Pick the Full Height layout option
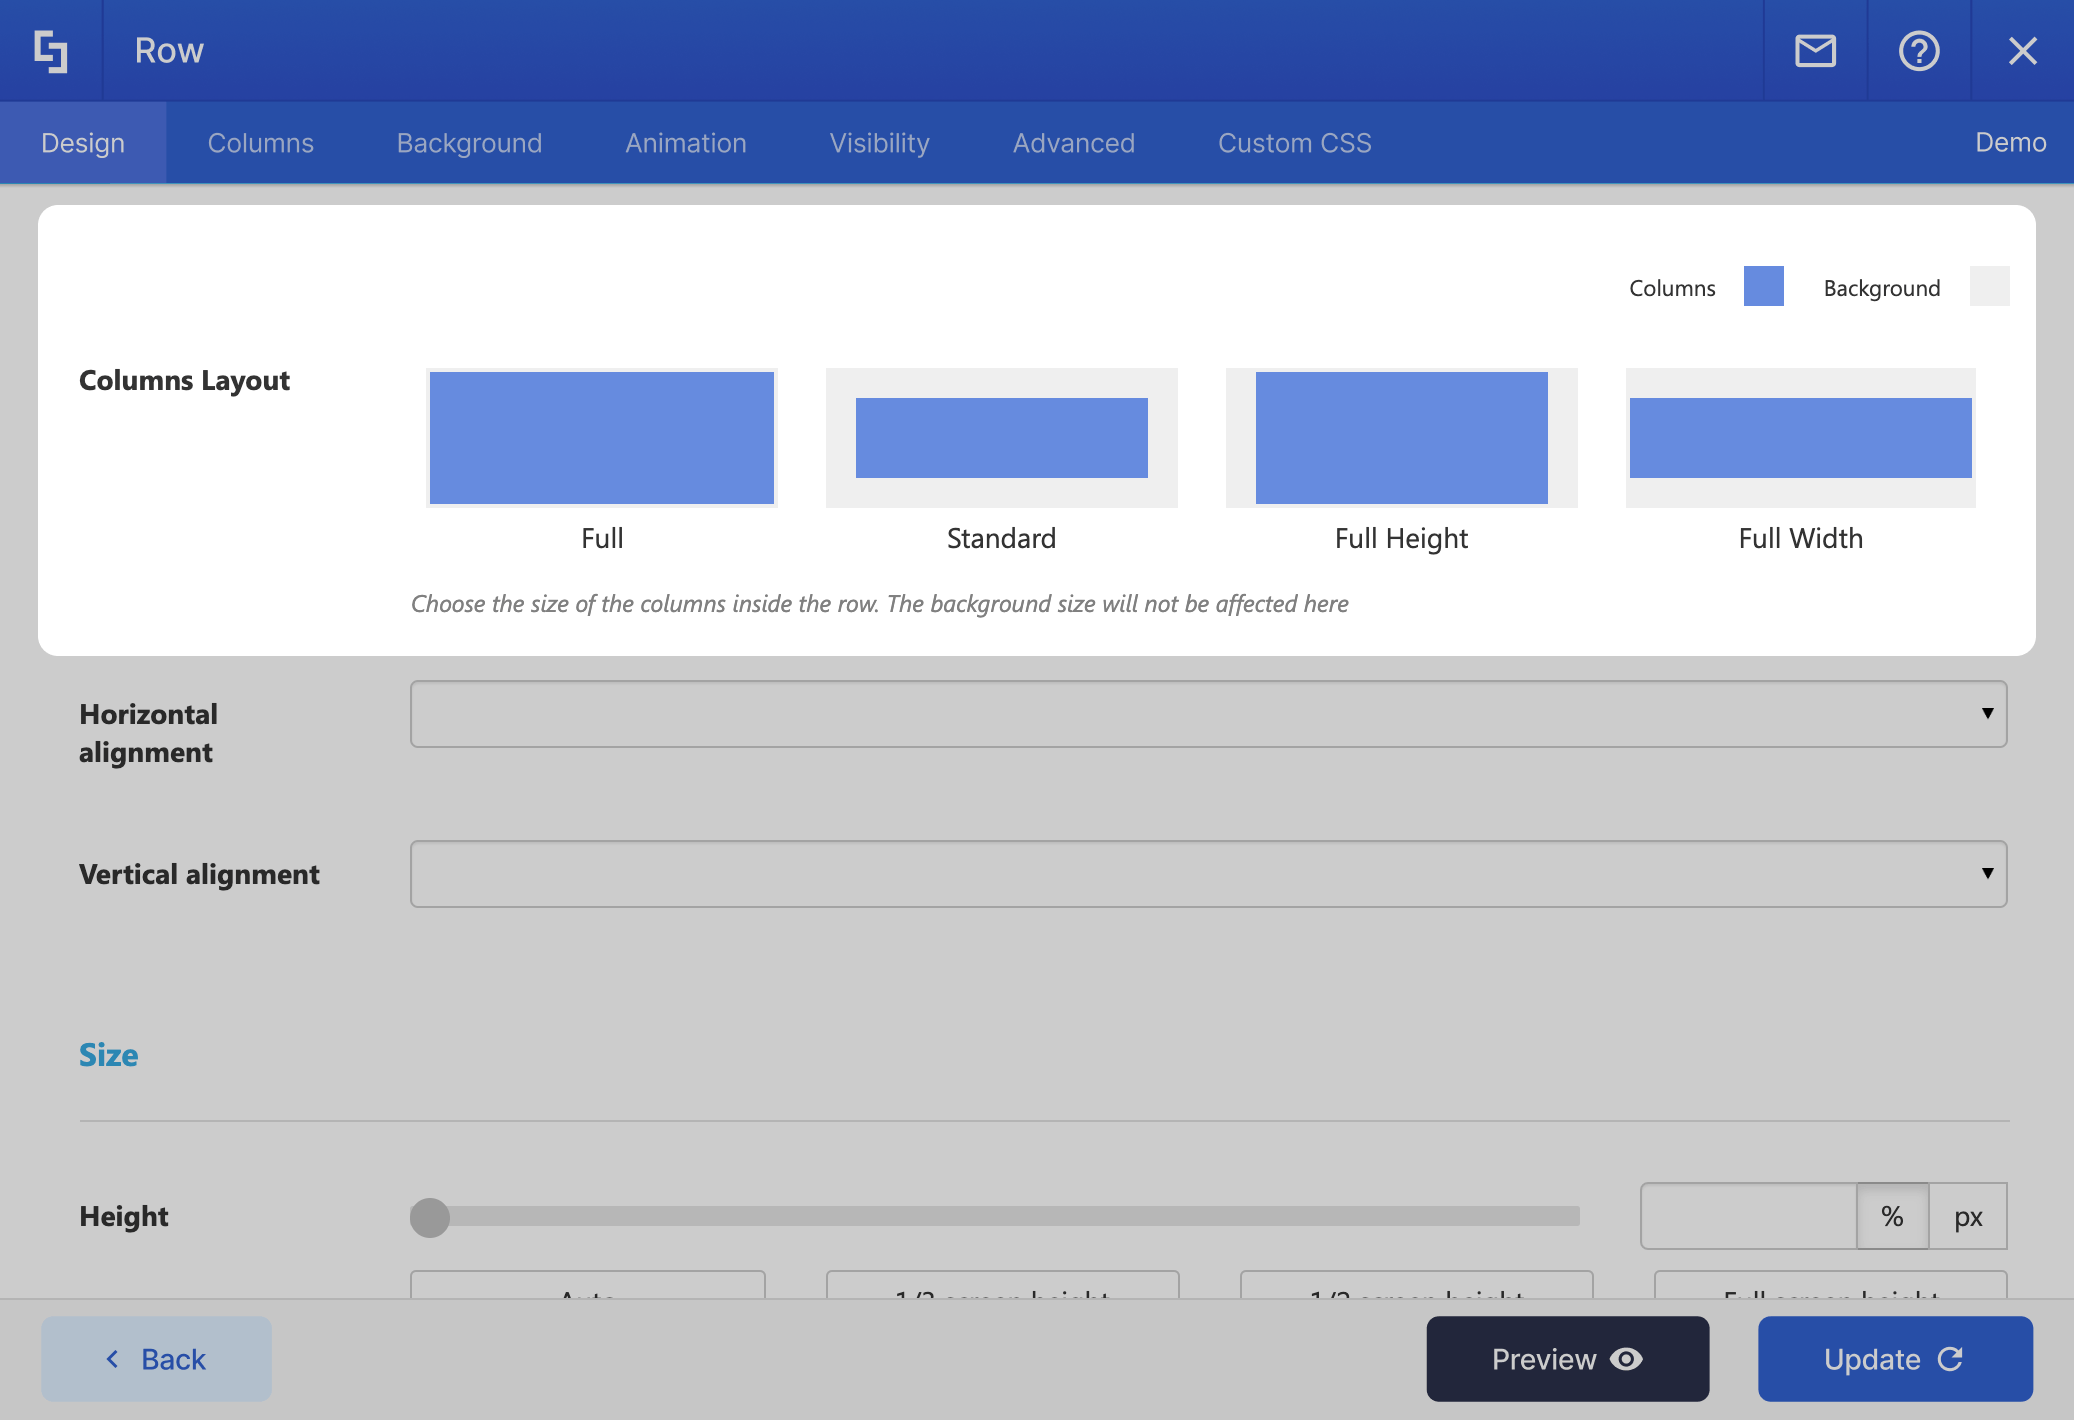This screenshot has width=2074, height=1420. (x=1401, y=438)
